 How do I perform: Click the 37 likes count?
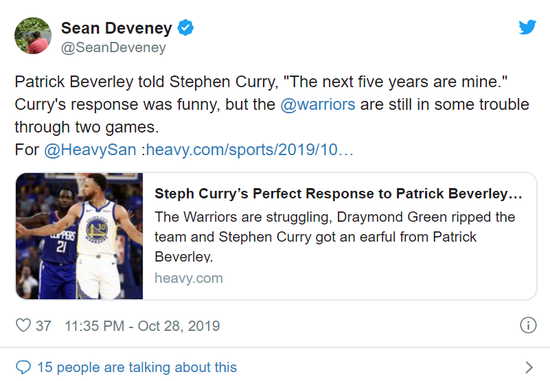(x=43, y=326)
